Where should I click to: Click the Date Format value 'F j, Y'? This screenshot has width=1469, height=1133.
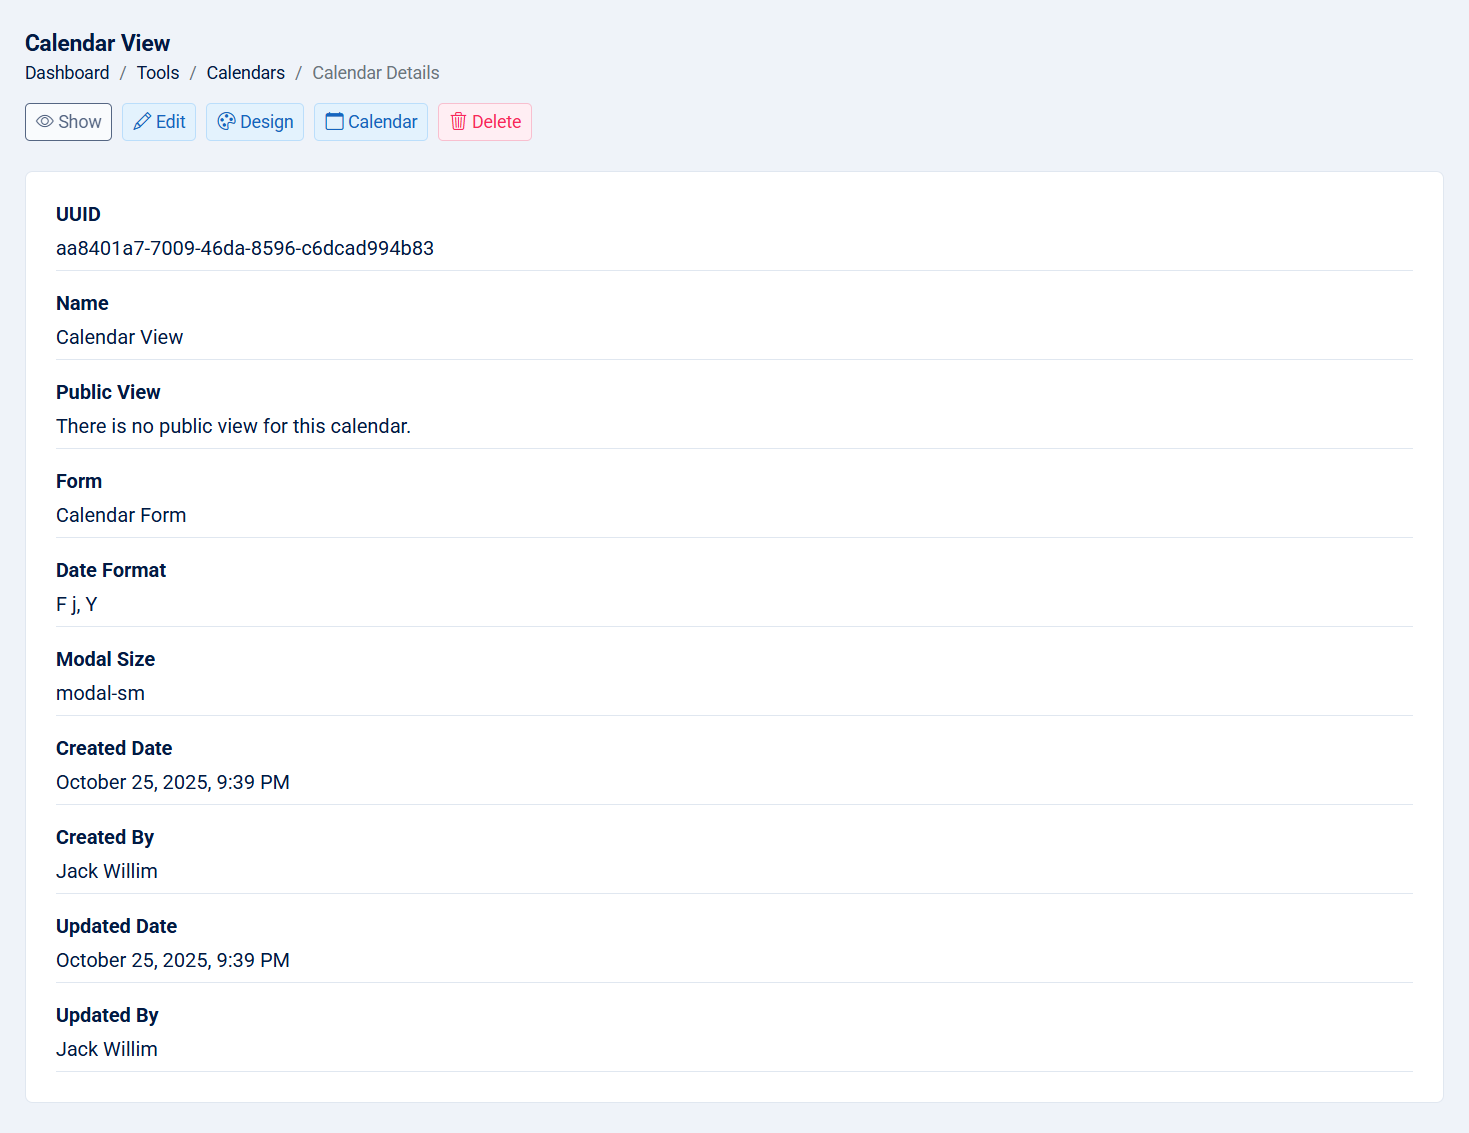pyautogui.click(x=77, y=604)
